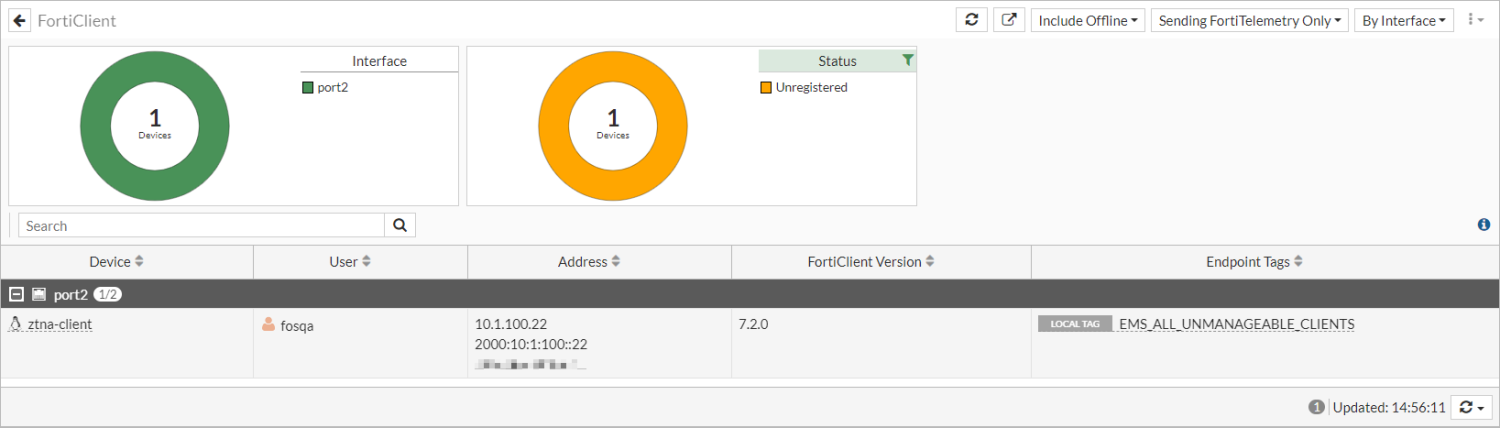
Task: Click the port2 legend label
Action: click(333, 88)
